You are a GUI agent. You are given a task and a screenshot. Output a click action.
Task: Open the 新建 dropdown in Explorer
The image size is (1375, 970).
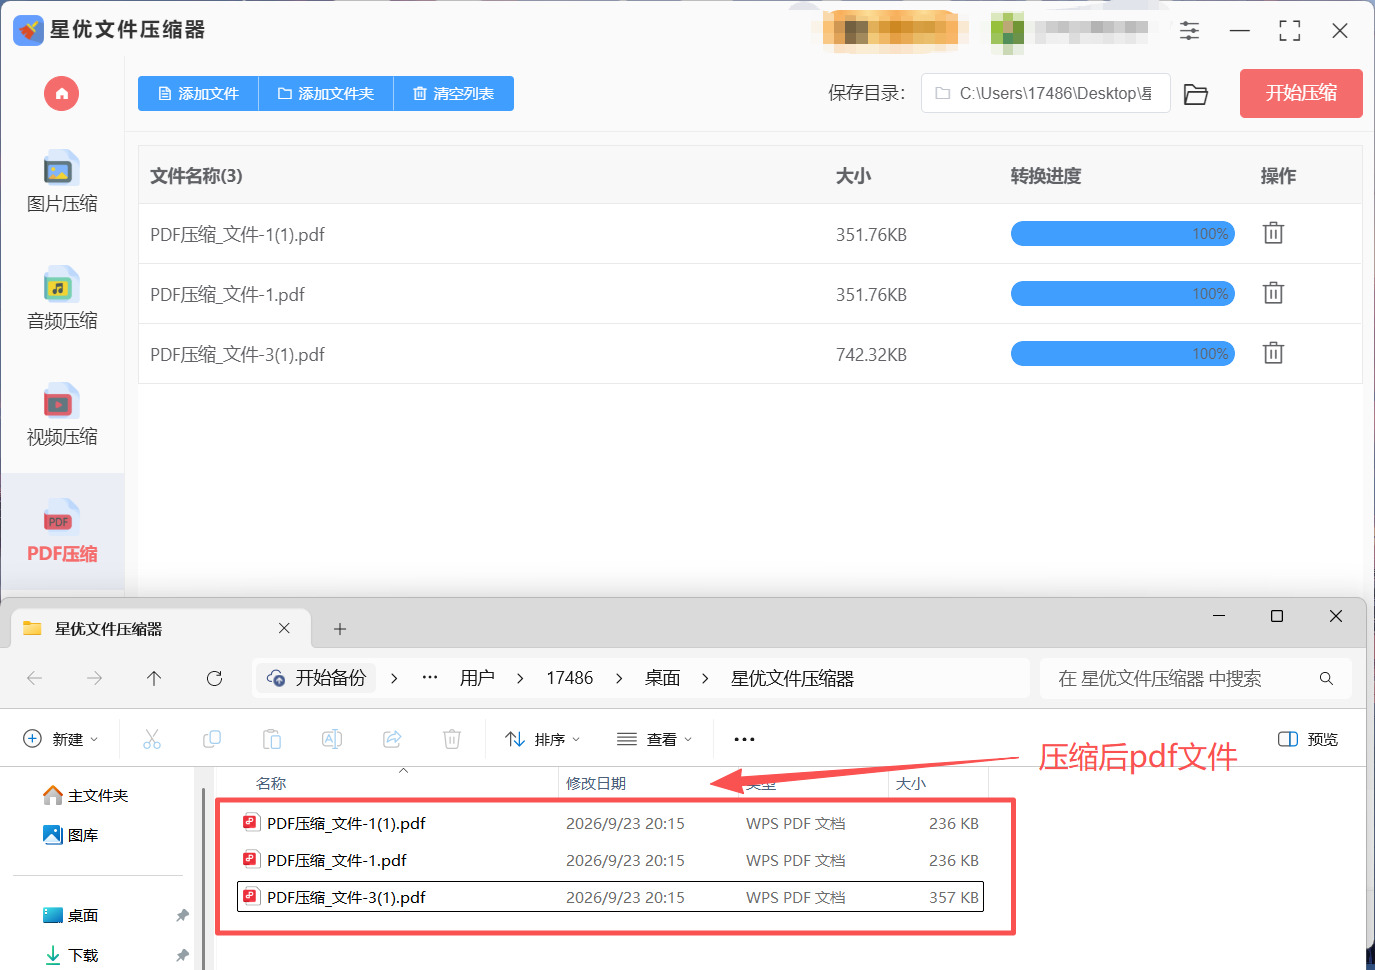[60, 739]
